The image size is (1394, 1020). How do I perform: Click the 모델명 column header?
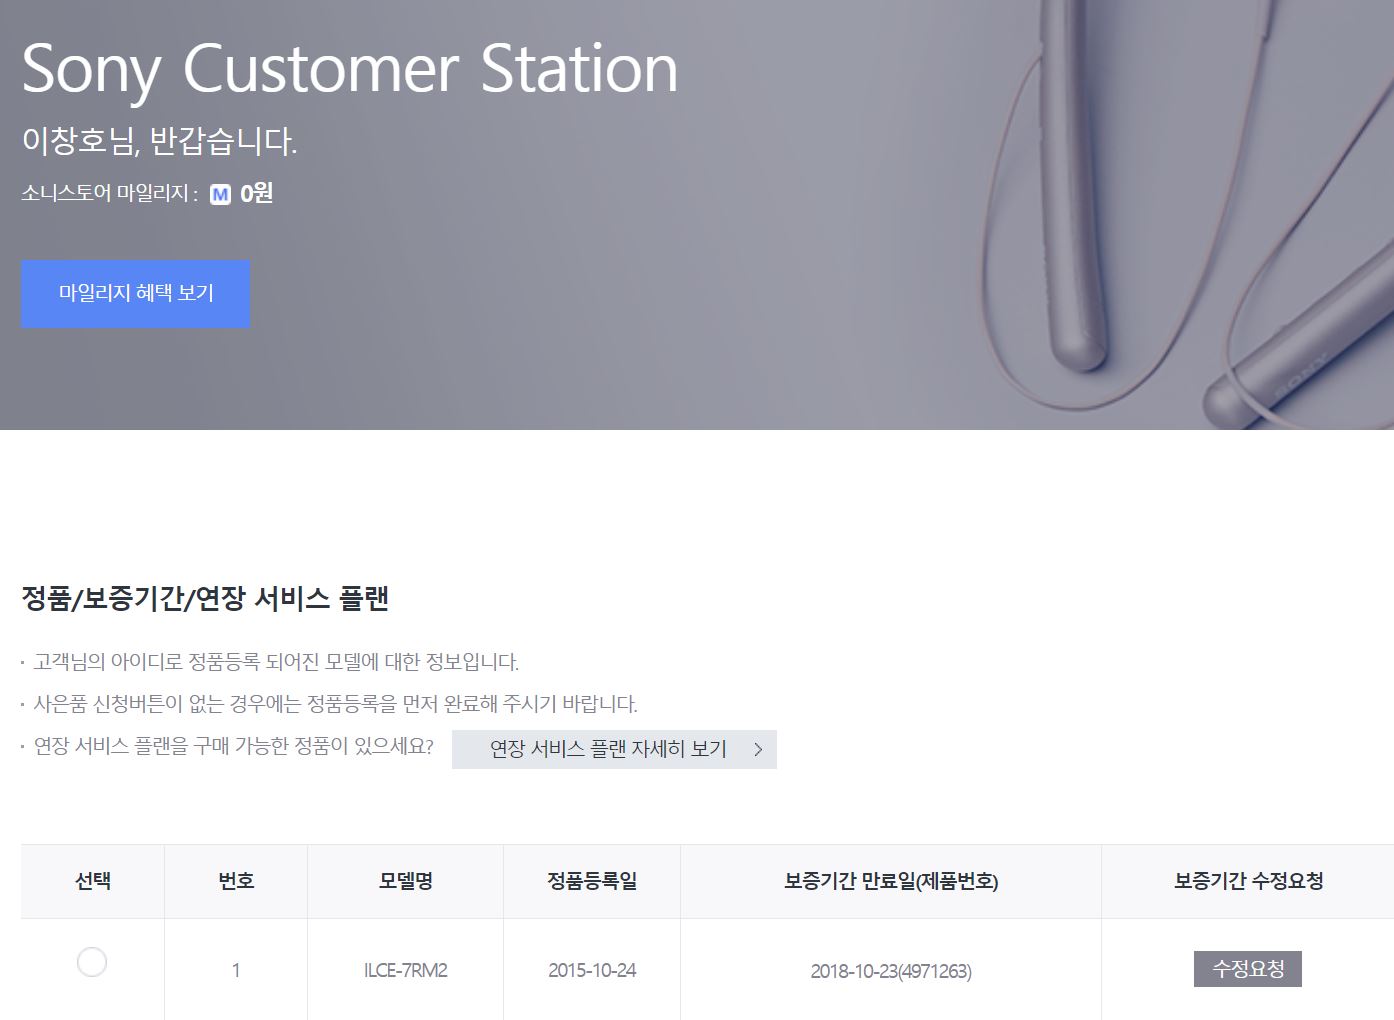point(405,881)
